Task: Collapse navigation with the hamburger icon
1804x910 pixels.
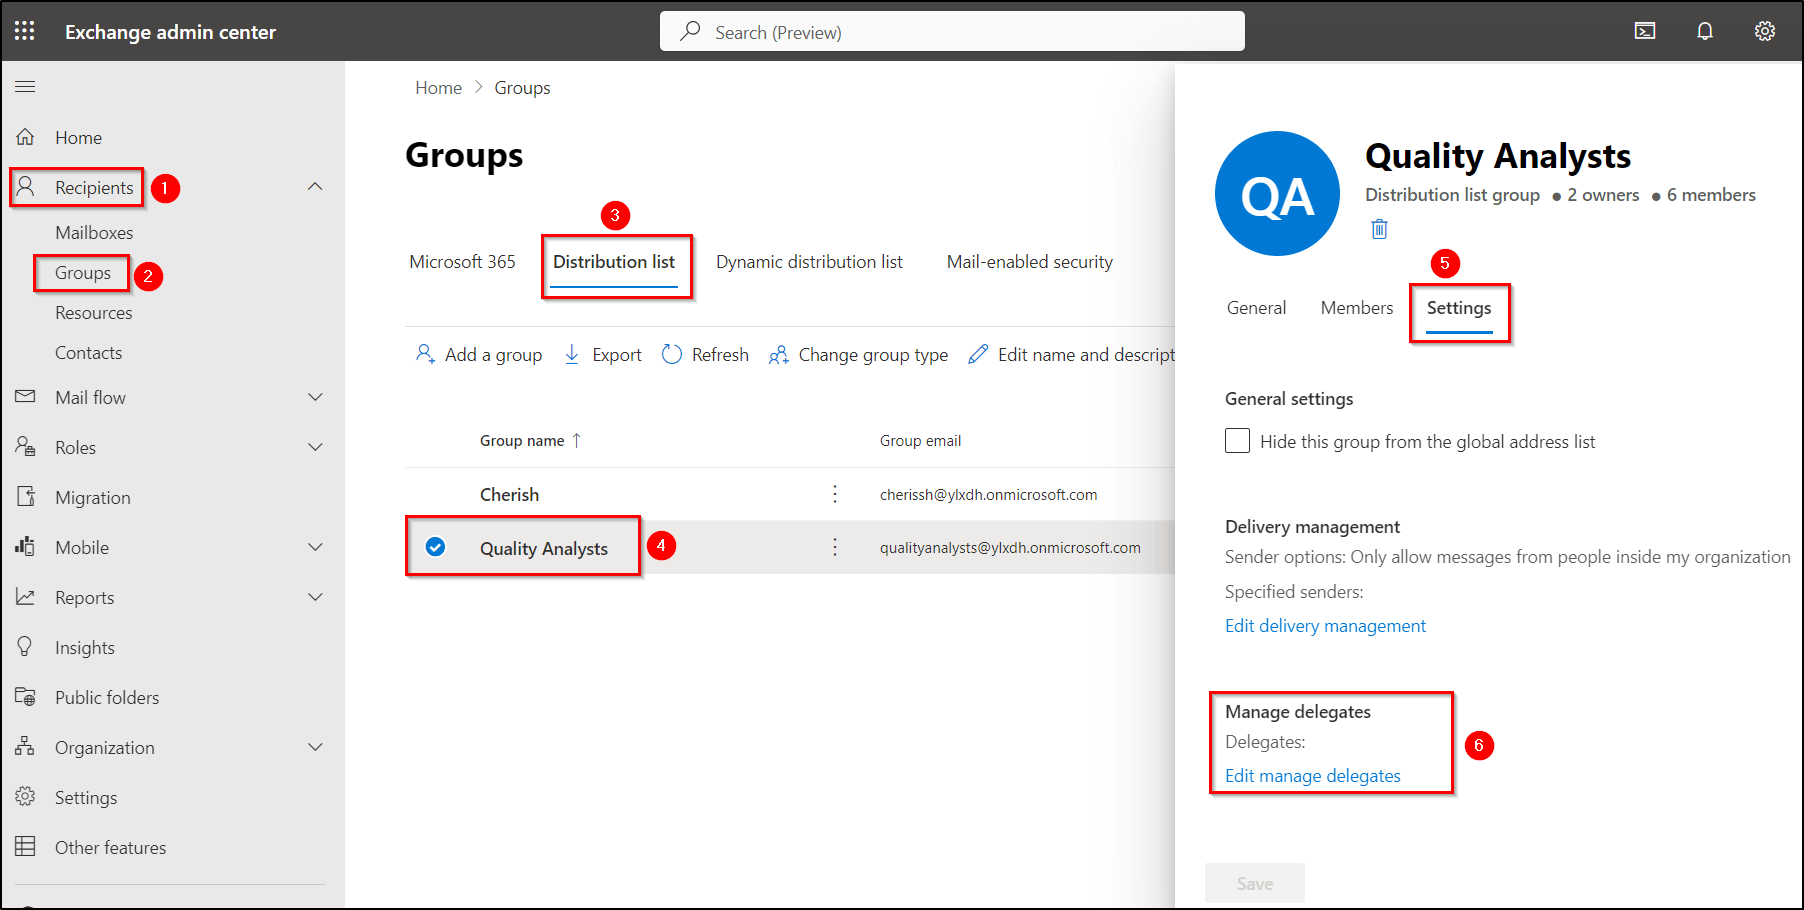Action: [25, 86]
